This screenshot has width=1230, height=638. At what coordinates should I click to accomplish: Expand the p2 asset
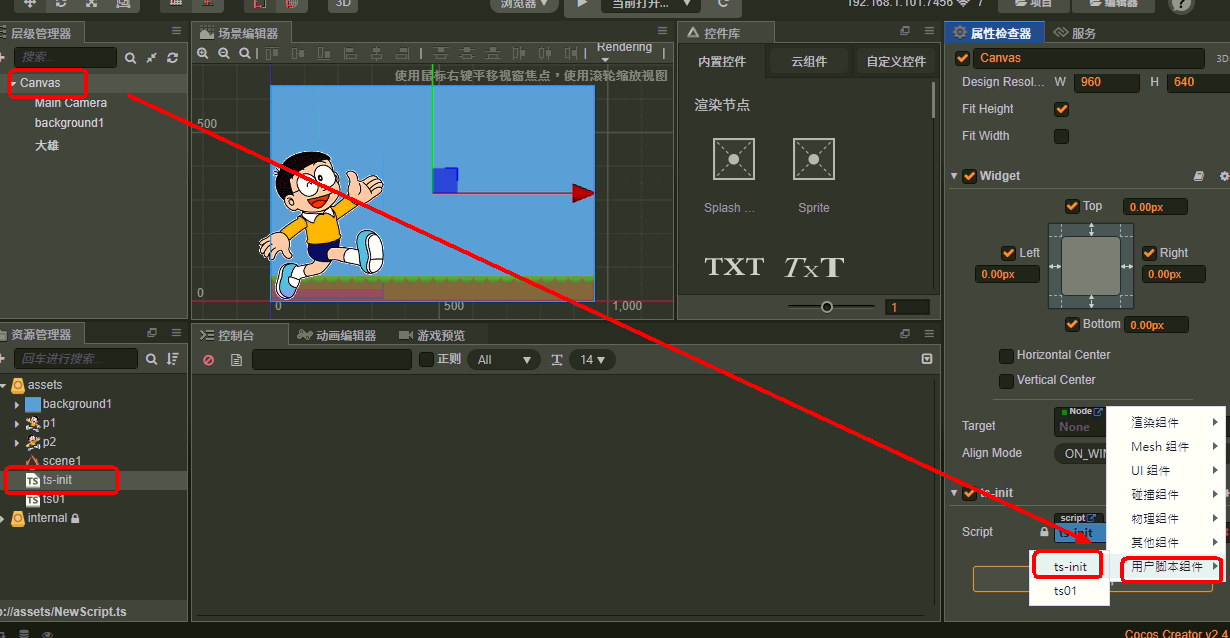tap(16, 442)
